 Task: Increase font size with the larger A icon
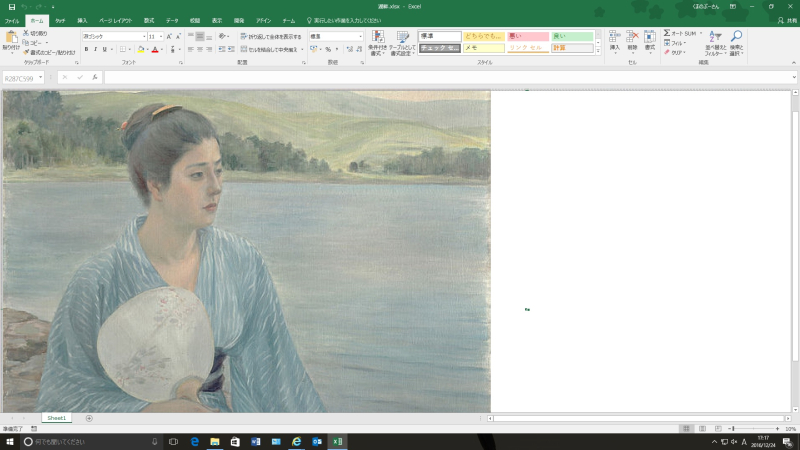coord(169,37)
